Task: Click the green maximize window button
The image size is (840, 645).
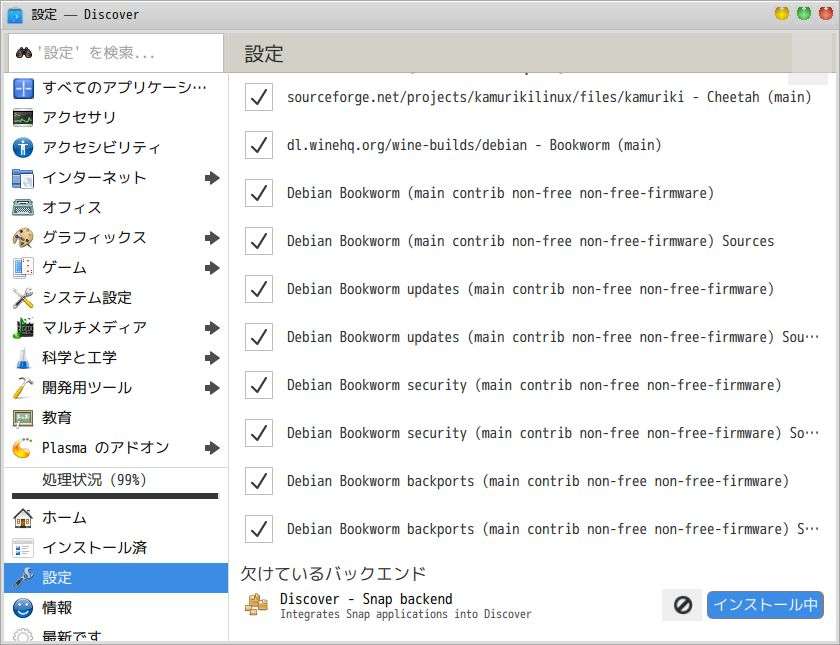Action: click(x=804, y=13)
